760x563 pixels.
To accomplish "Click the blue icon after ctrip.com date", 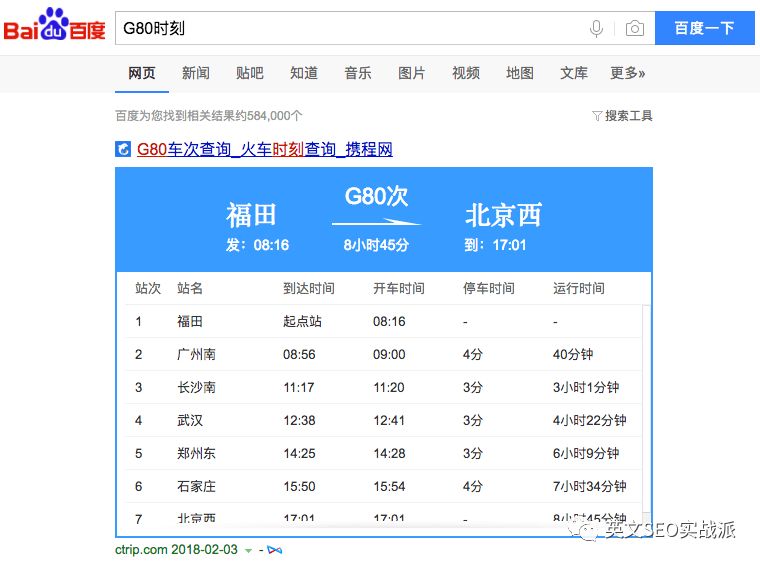I will pyautogui.click(x=274, y=550).
